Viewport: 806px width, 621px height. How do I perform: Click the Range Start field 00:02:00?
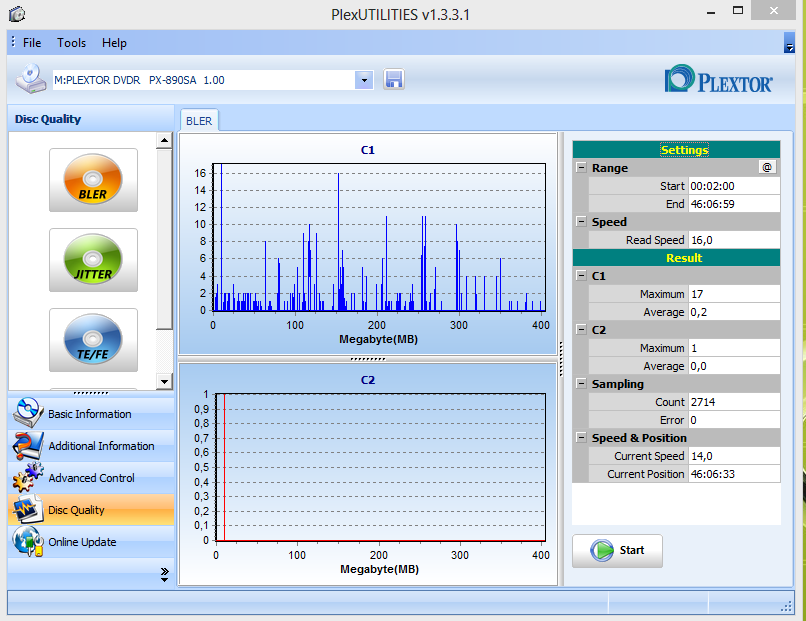pyautogui.click(x=734, y=186)
